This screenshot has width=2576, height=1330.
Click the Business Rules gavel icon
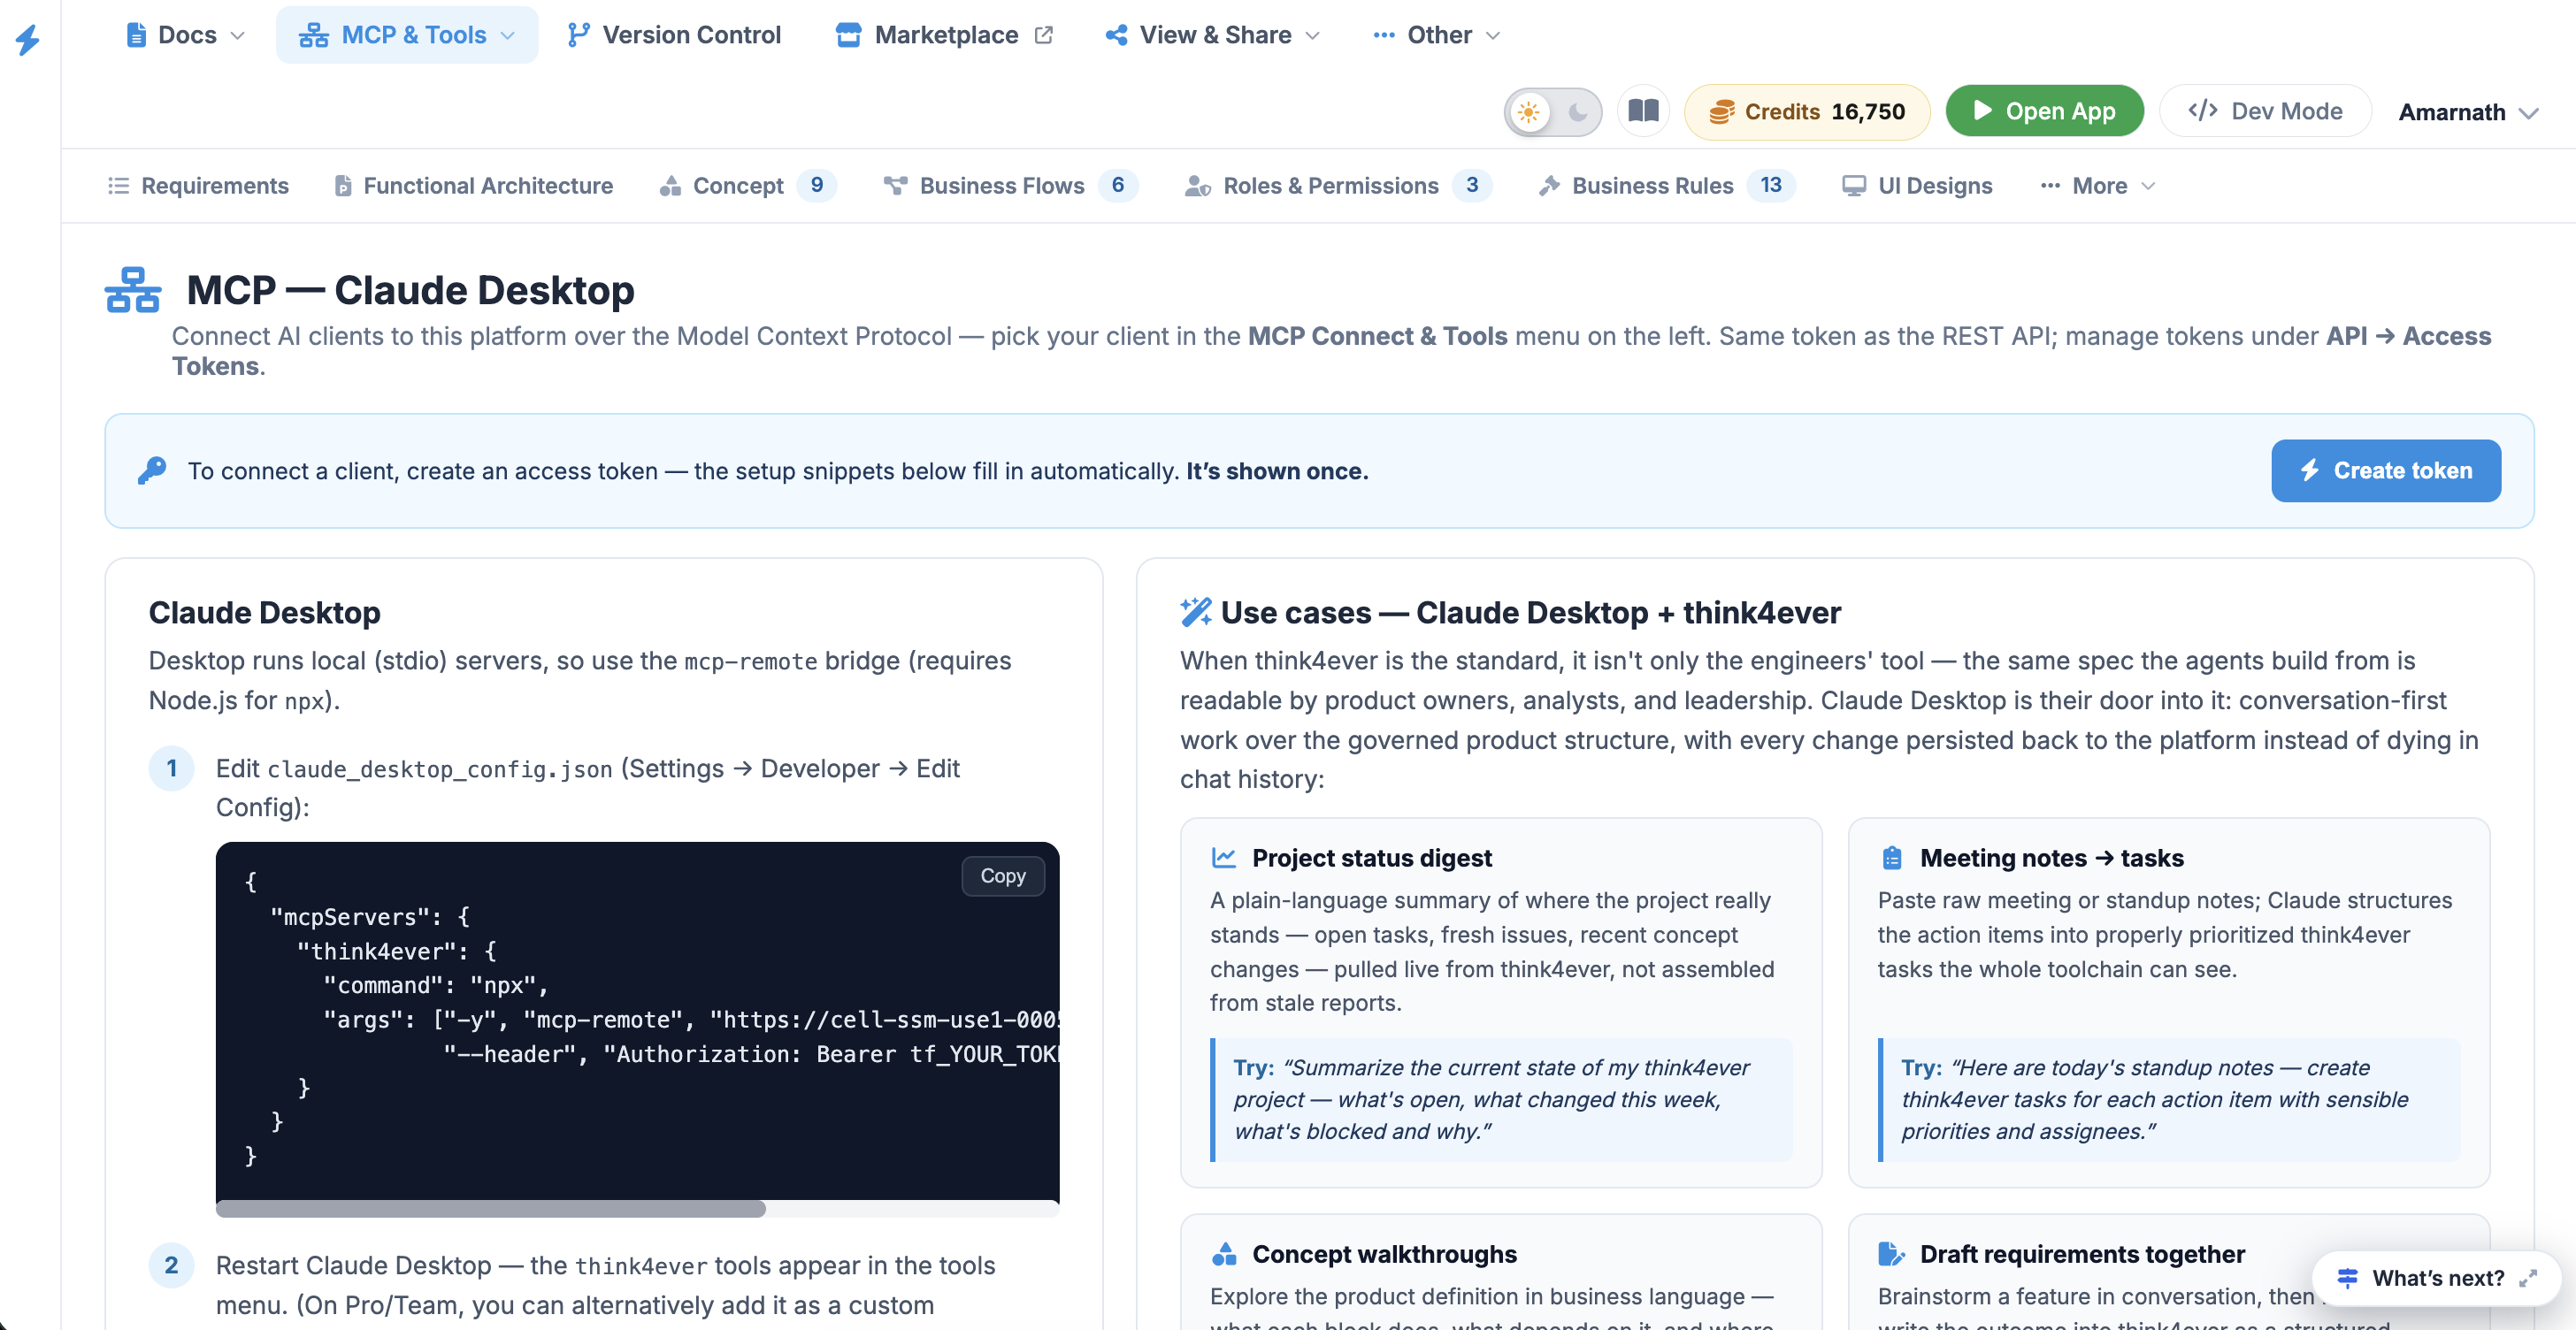[1549, 186]
